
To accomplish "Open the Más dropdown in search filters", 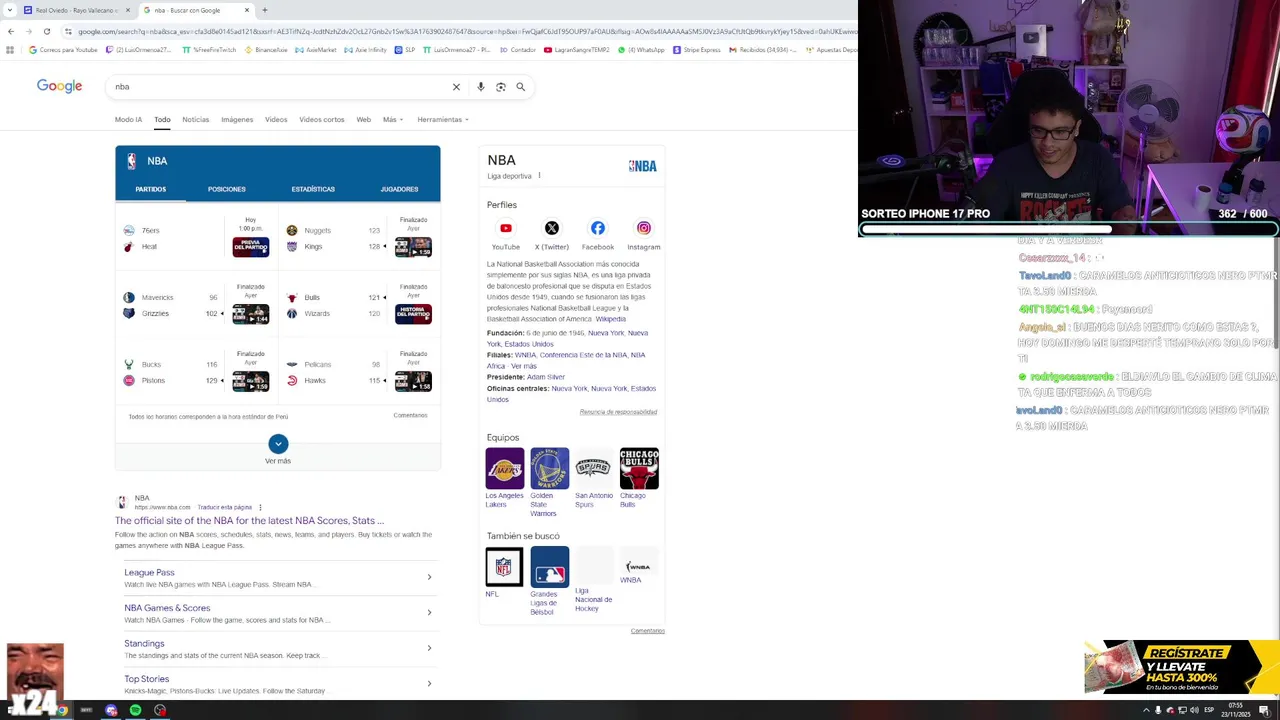I will click(x=393, y=119).
